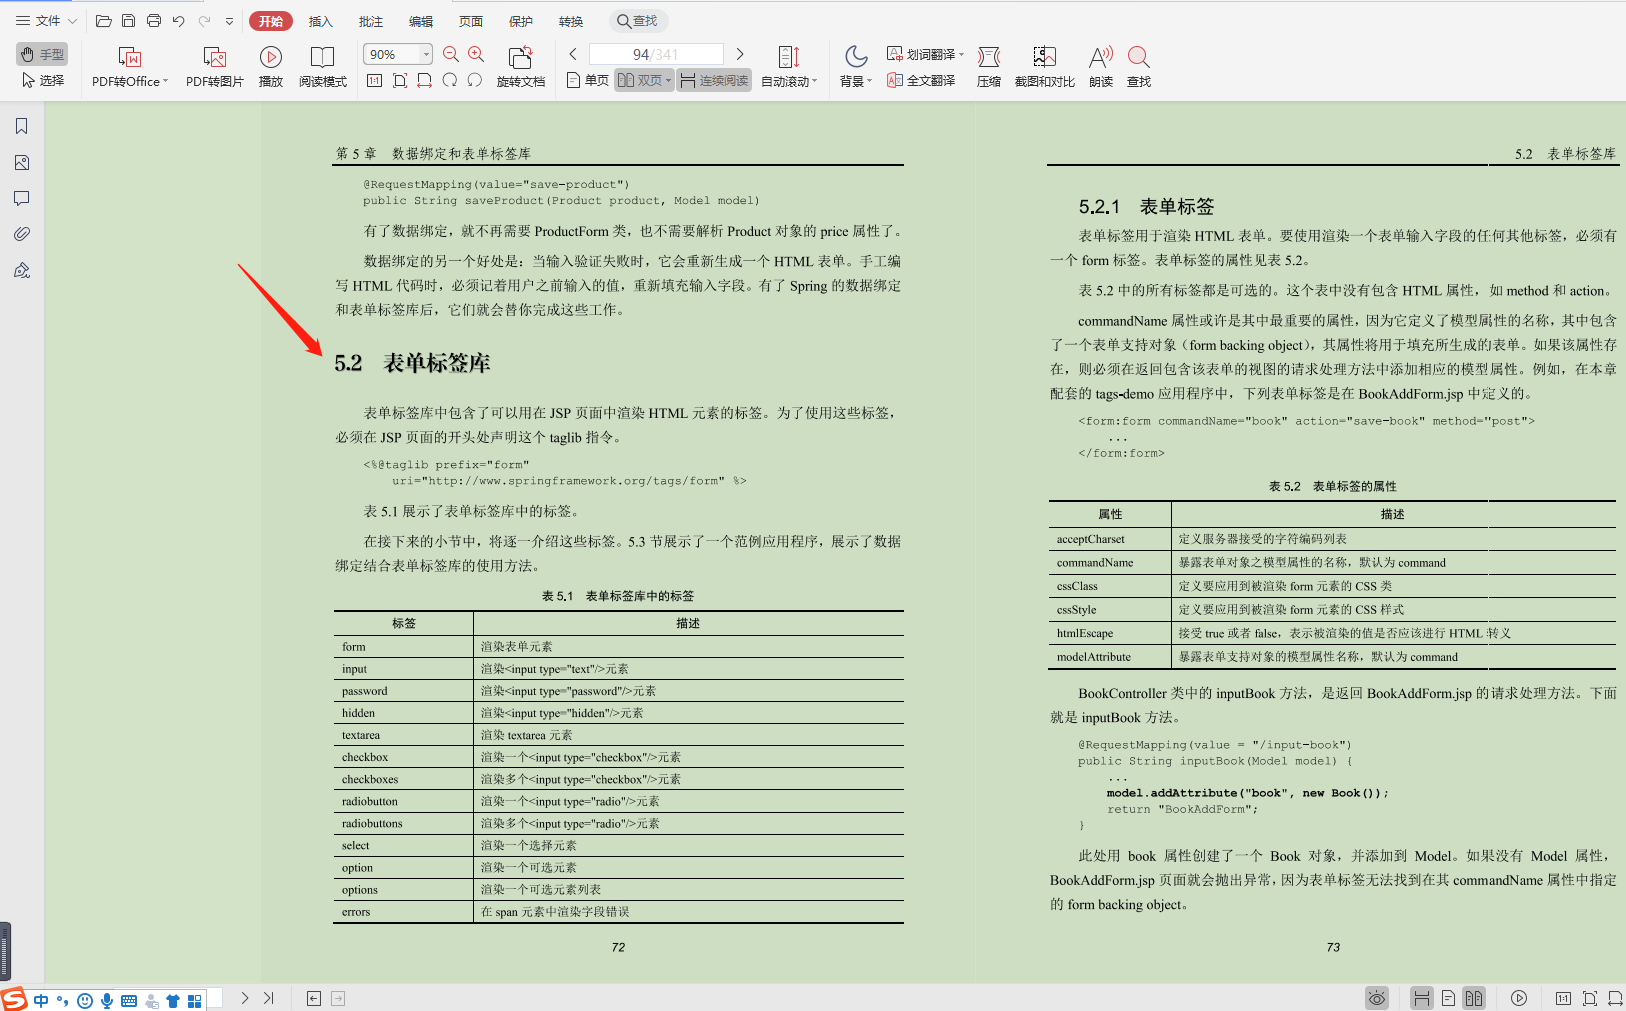Image resolution: width=1626 pixels, height=1011 pixels.
Task: Toggle continuous reading icon in status bar
Action: click(1421, 998)
